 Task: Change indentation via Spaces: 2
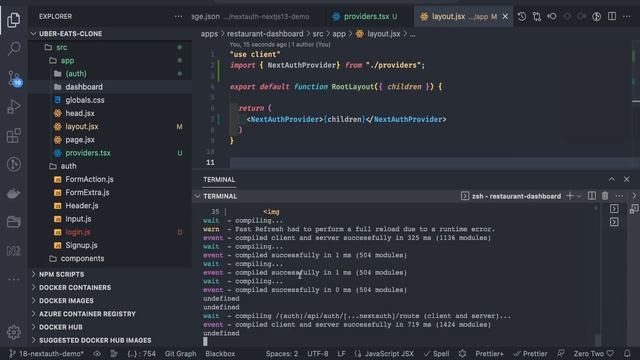click(282, 353)
